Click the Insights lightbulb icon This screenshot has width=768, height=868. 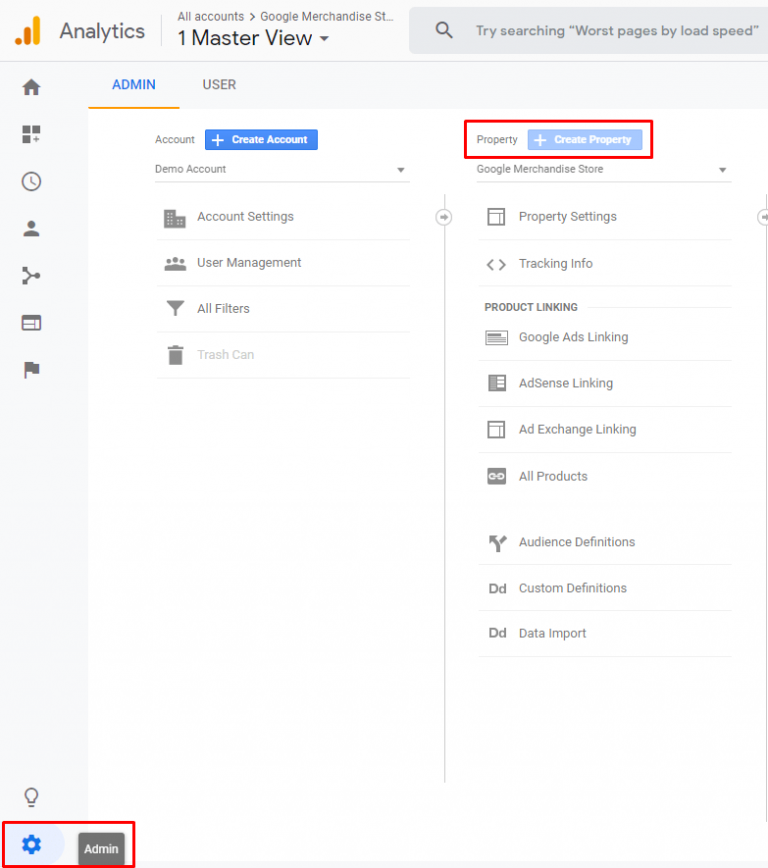(x=31, y=797)
